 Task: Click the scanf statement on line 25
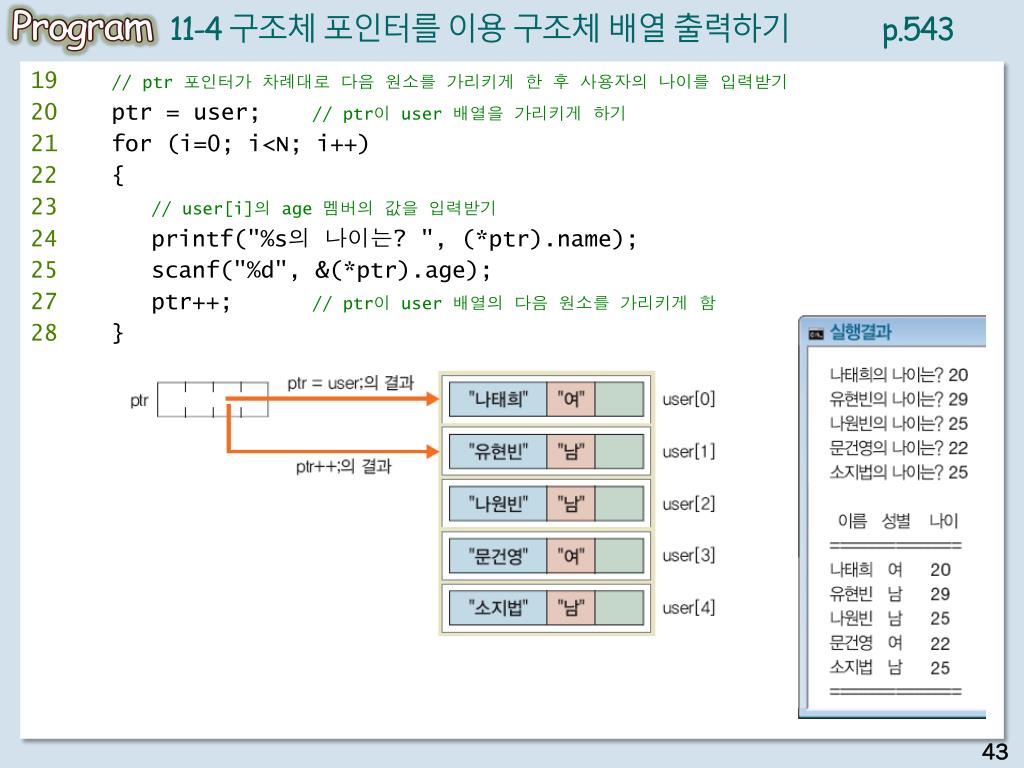click(x=321, y=270)
